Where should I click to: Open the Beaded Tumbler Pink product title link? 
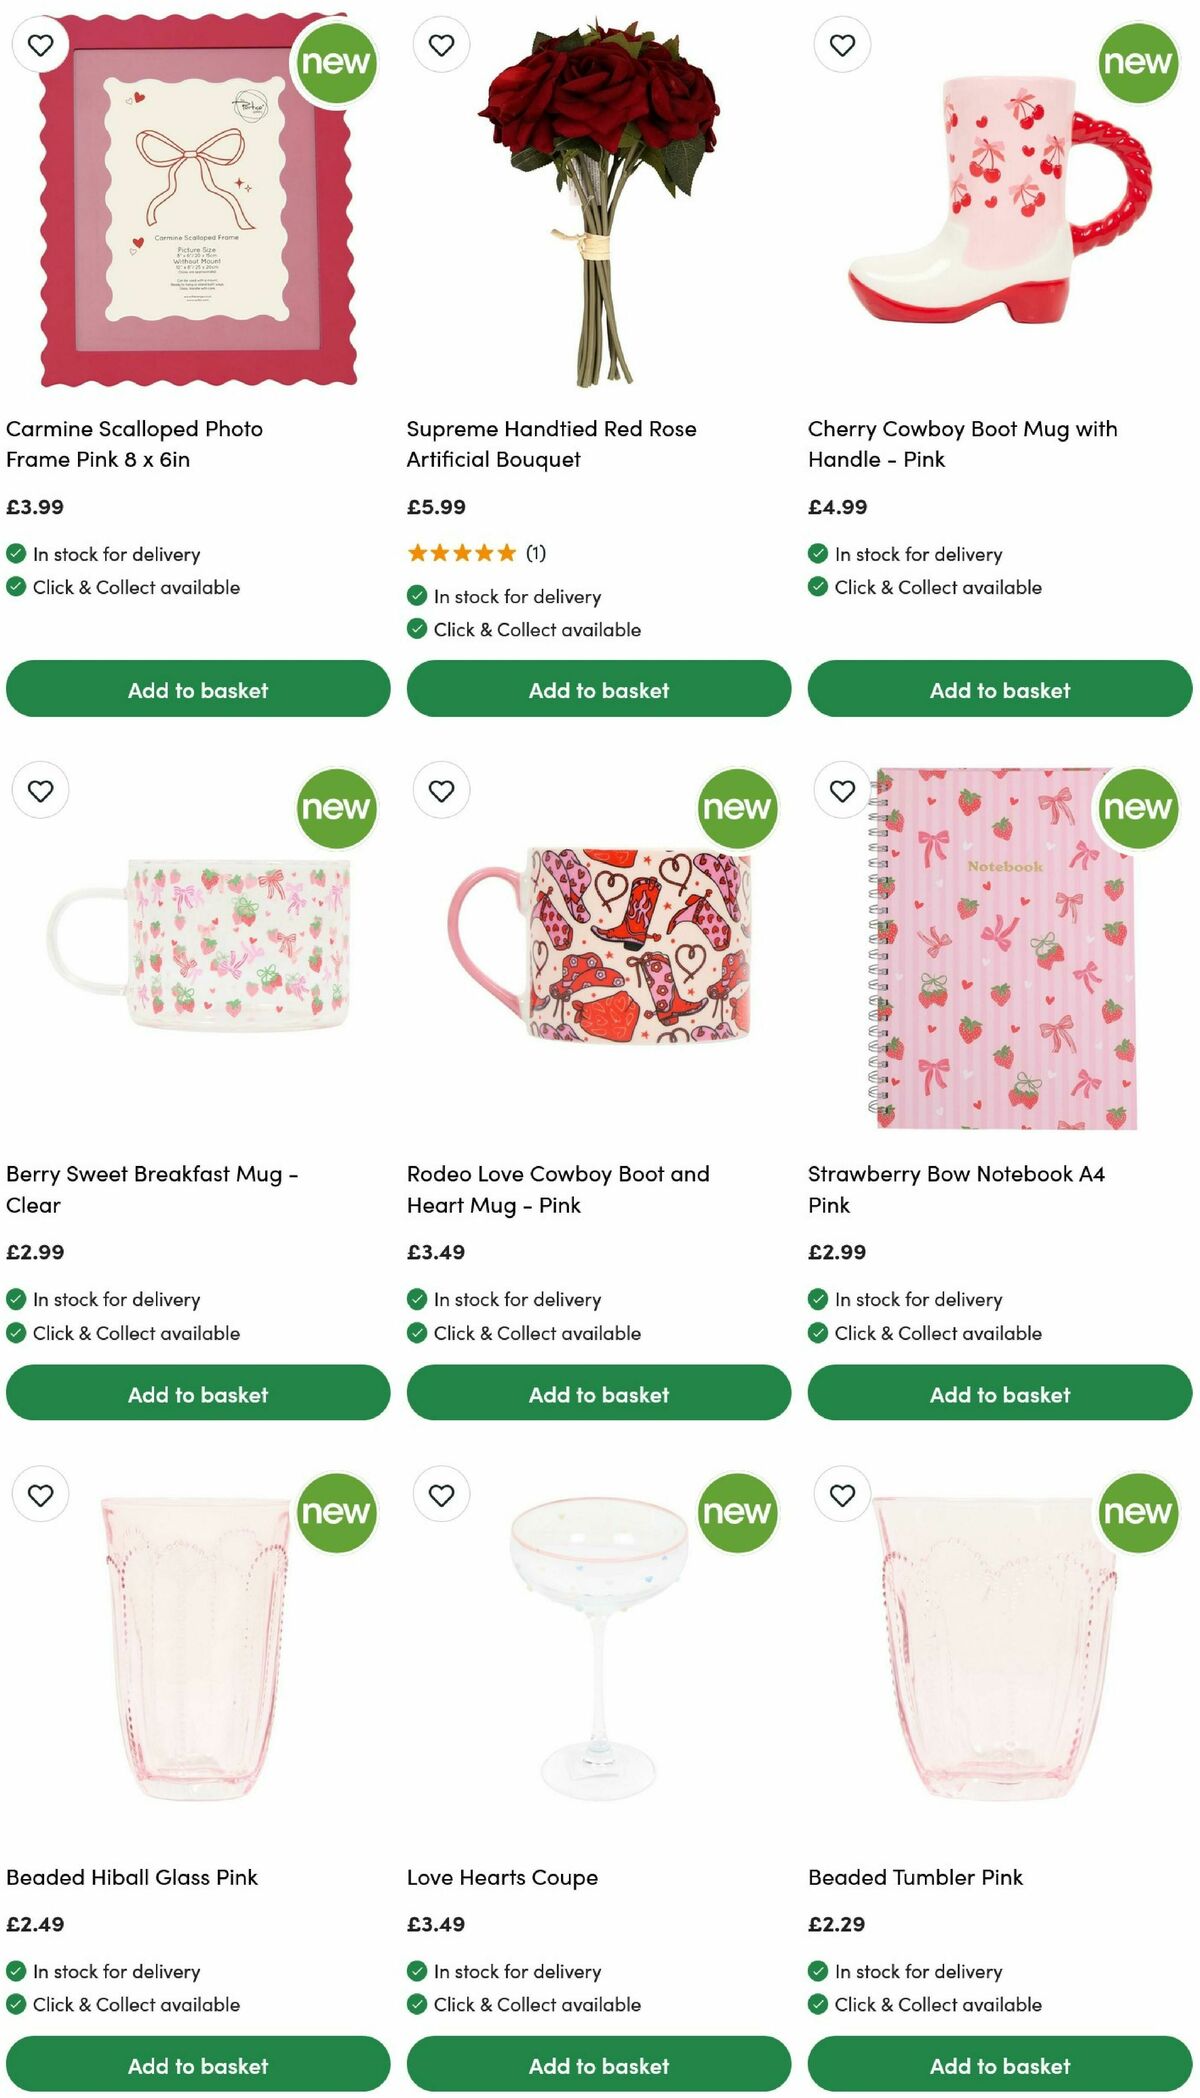[x=915, y=1877]
